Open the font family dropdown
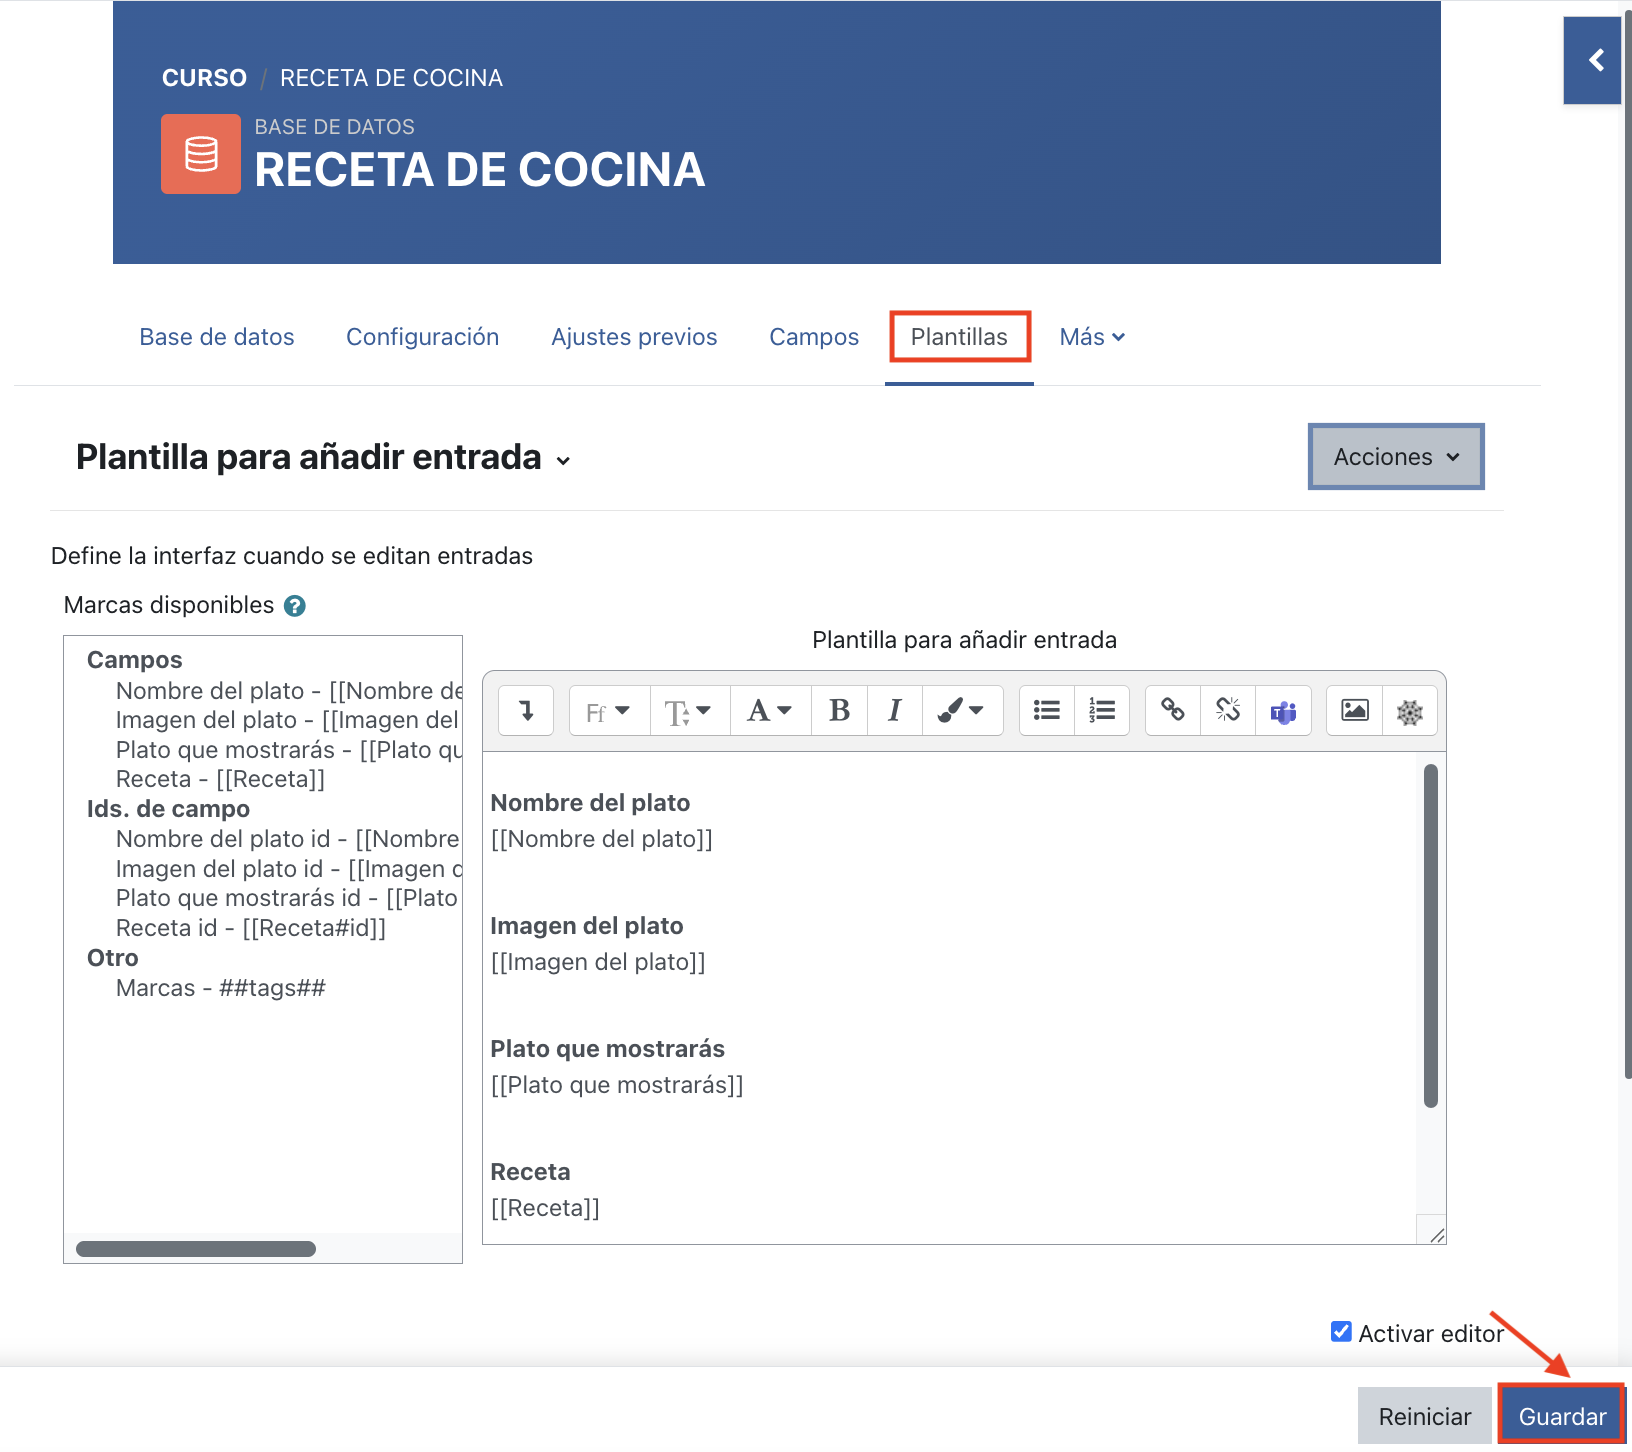Image resolution: width=1632 pixels, height=1452 pixels. point(609,711)
